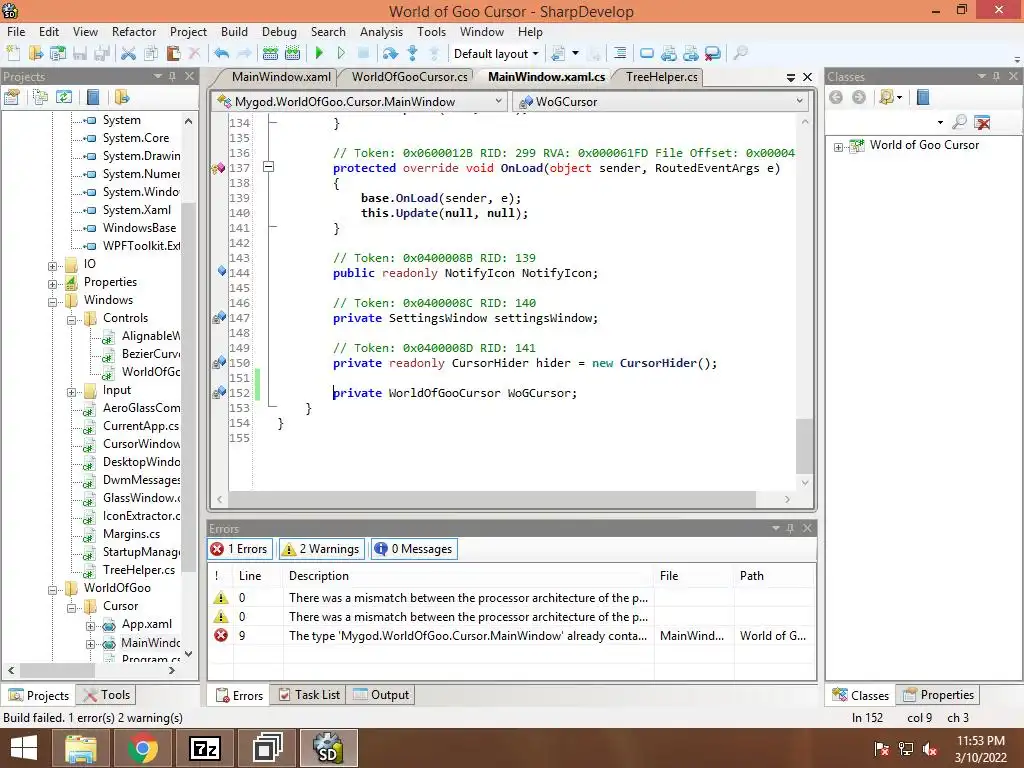Click the Toggle Bookmark toolbar icon
The image size is (1024, 768).
pyautogui.click(x=647, y=54)
